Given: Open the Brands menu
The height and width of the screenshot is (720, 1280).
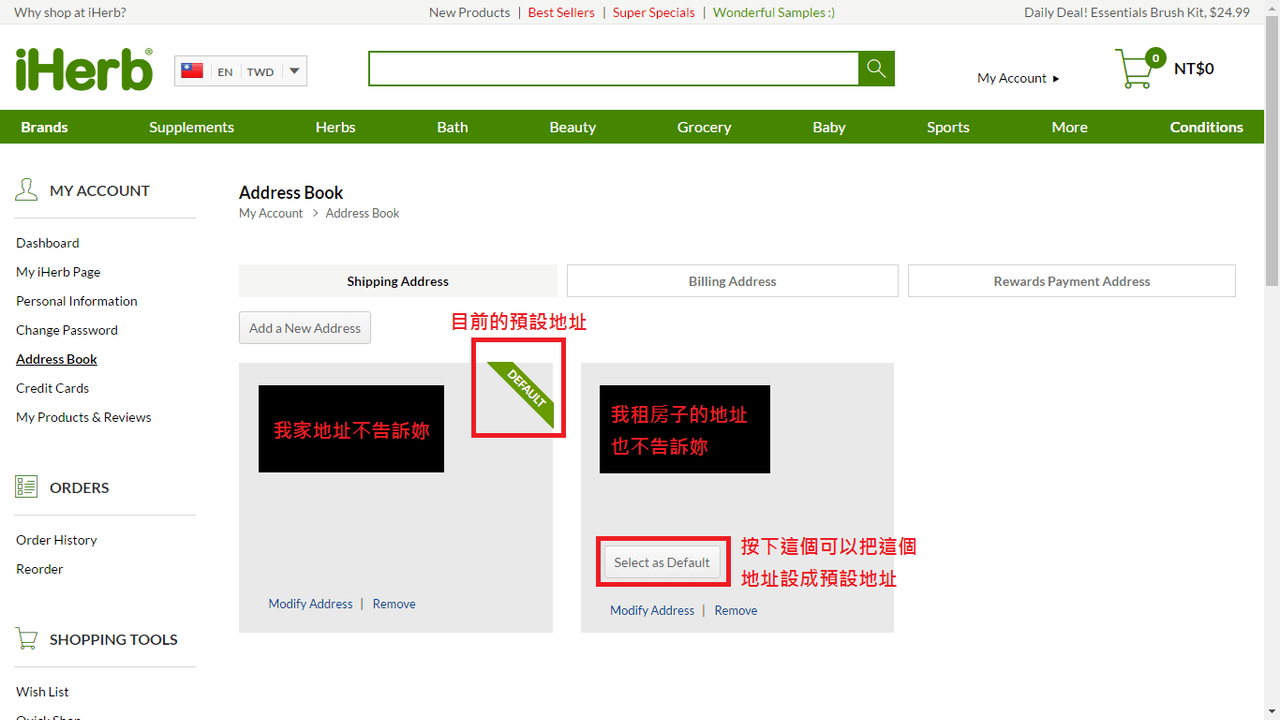Looking at the screenshot, I should 45,127.
